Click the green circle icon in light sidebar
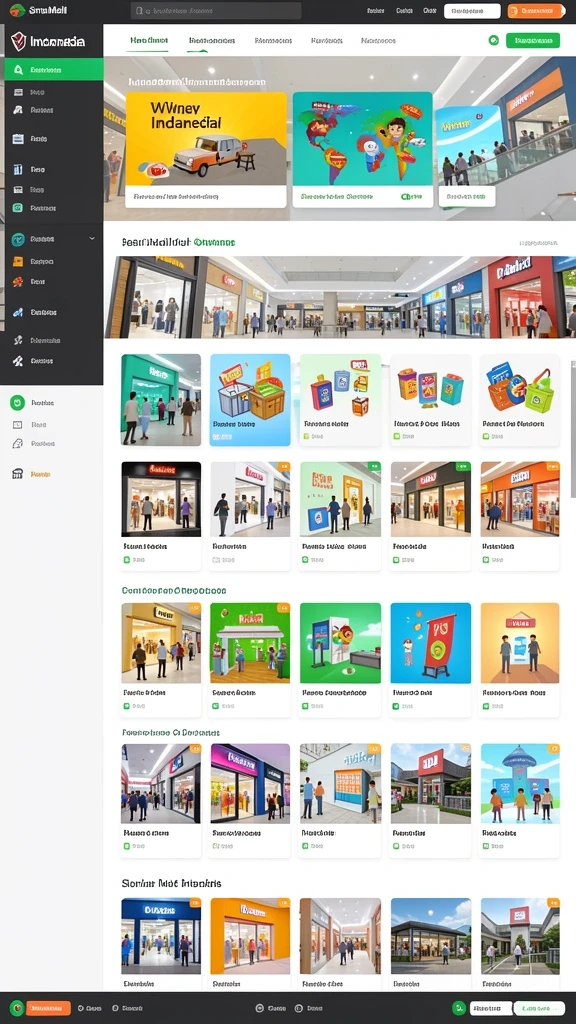576x1024 pixels. 18,403
